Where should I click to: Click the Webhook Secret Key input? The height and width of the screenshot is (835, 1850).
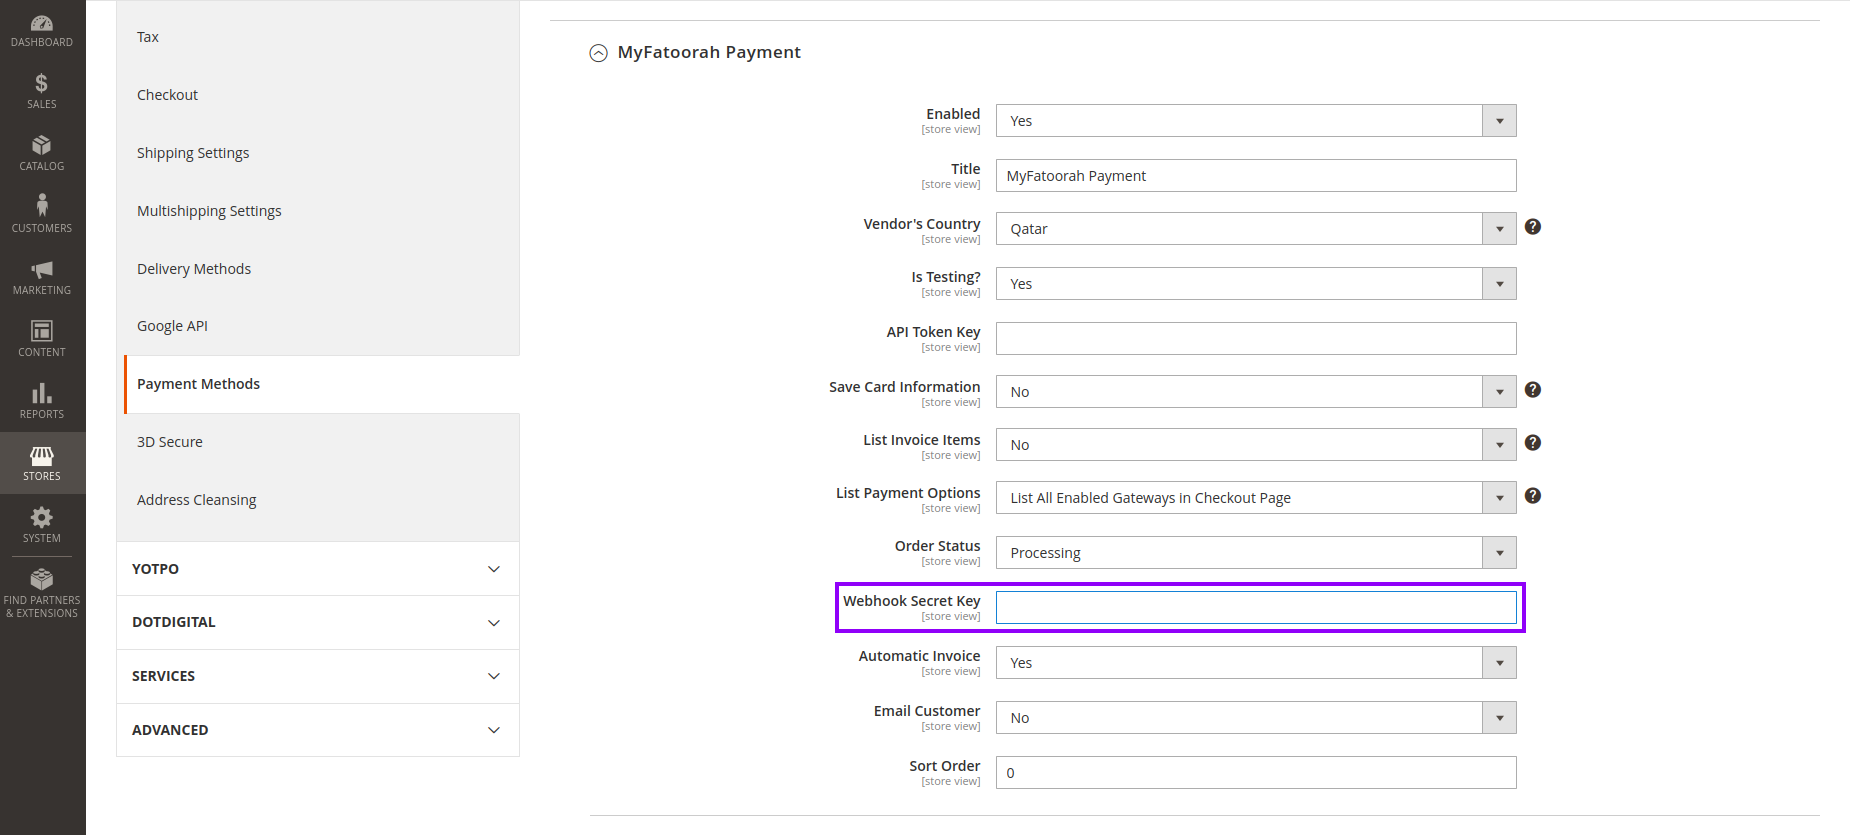1255,608
